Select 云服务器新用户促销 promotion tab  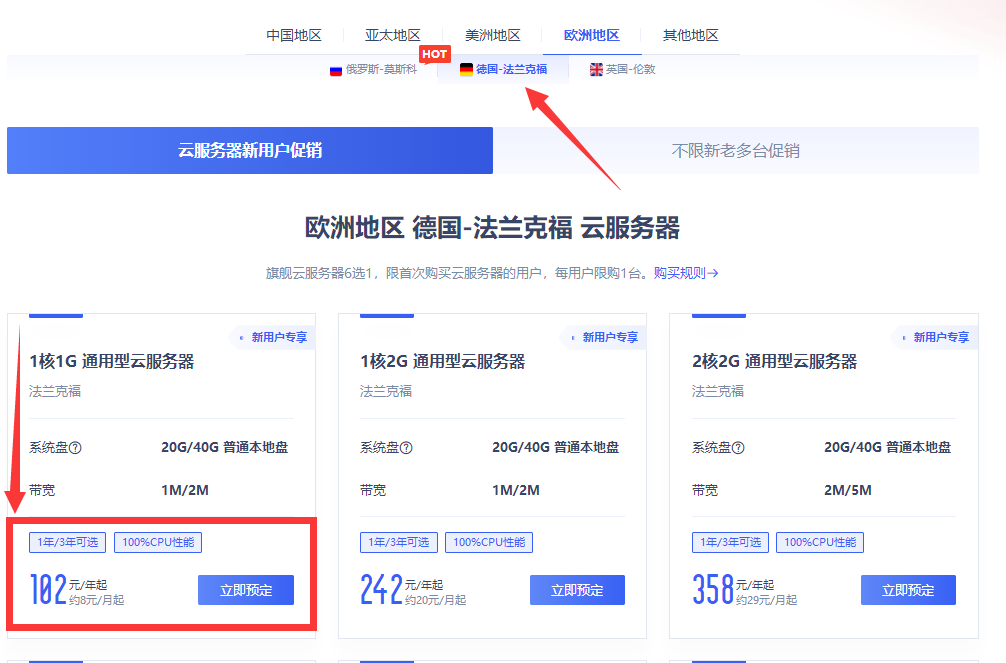[250, 151]
